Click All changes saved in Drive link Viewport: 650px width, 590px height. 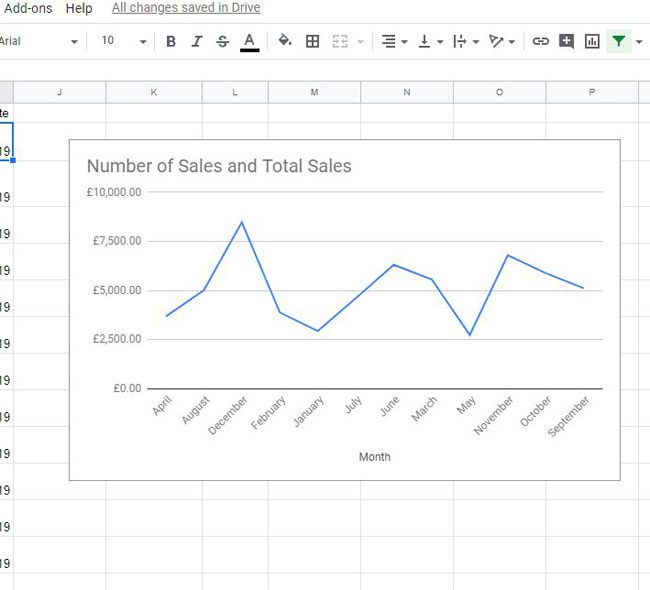point(186,7)
